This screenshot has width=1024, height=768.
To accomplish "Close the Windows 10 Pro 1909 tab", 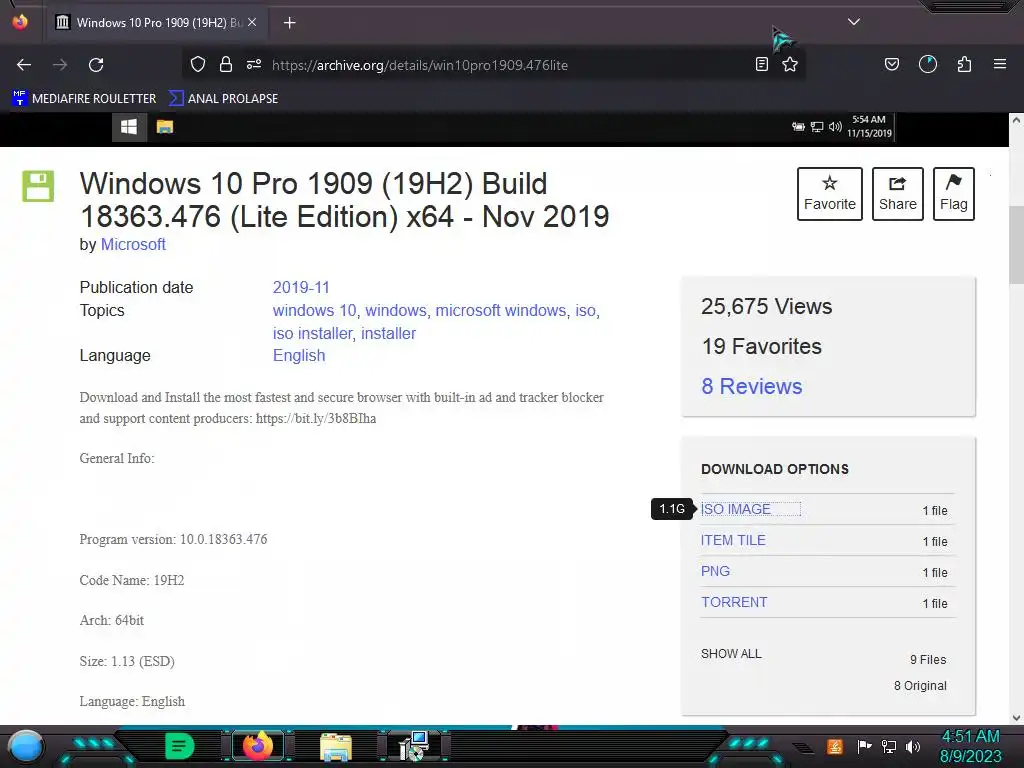I will click(252, 22).
